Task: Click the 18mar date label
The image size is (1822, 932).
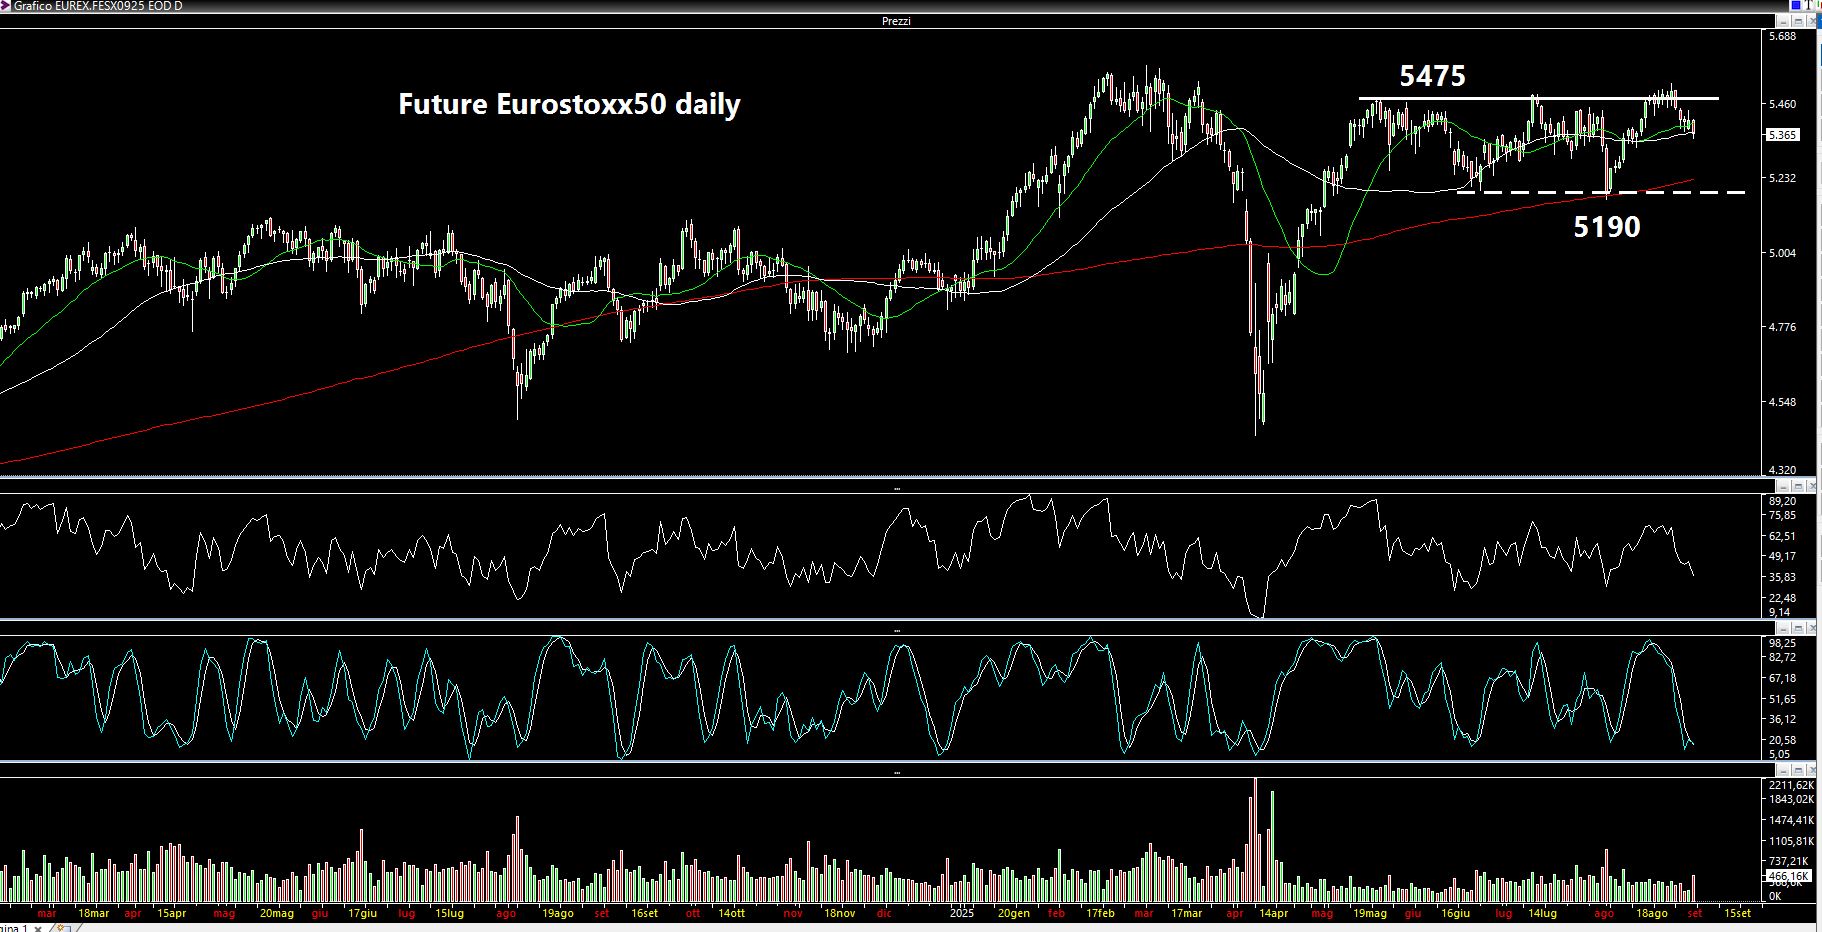Action: click(x=94, y=913)
